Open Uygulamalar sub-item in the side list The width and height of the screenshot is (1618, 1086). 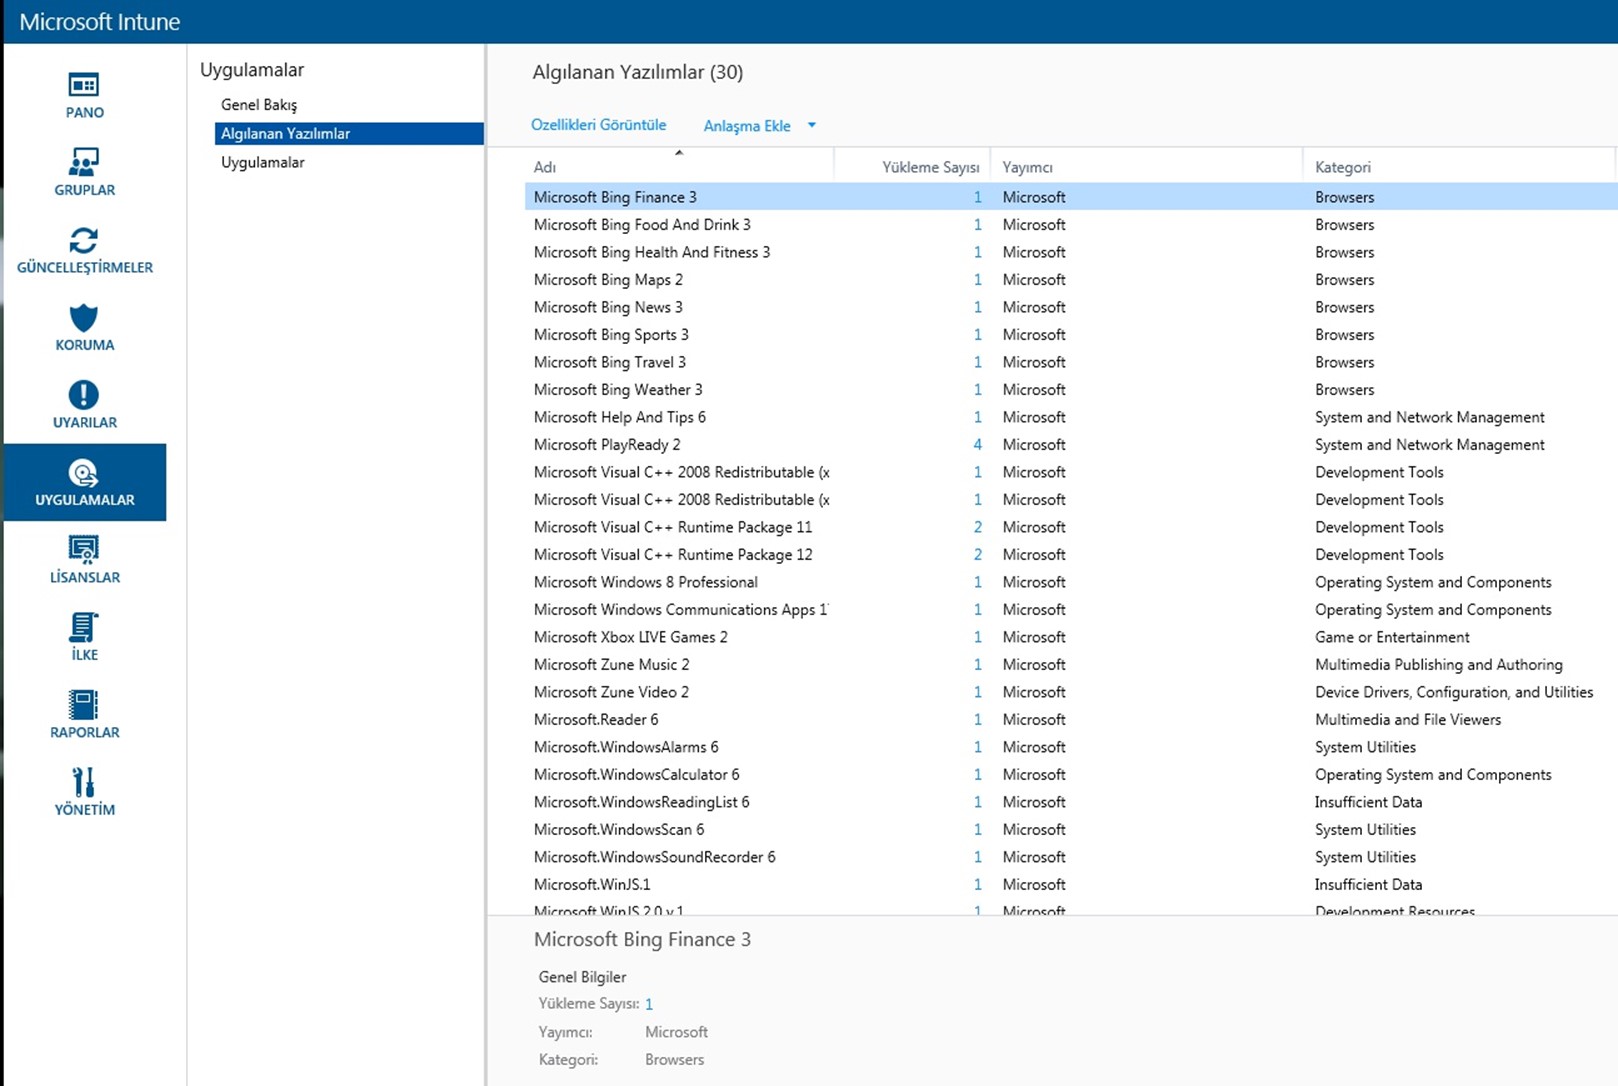click(x=263, y=162)
